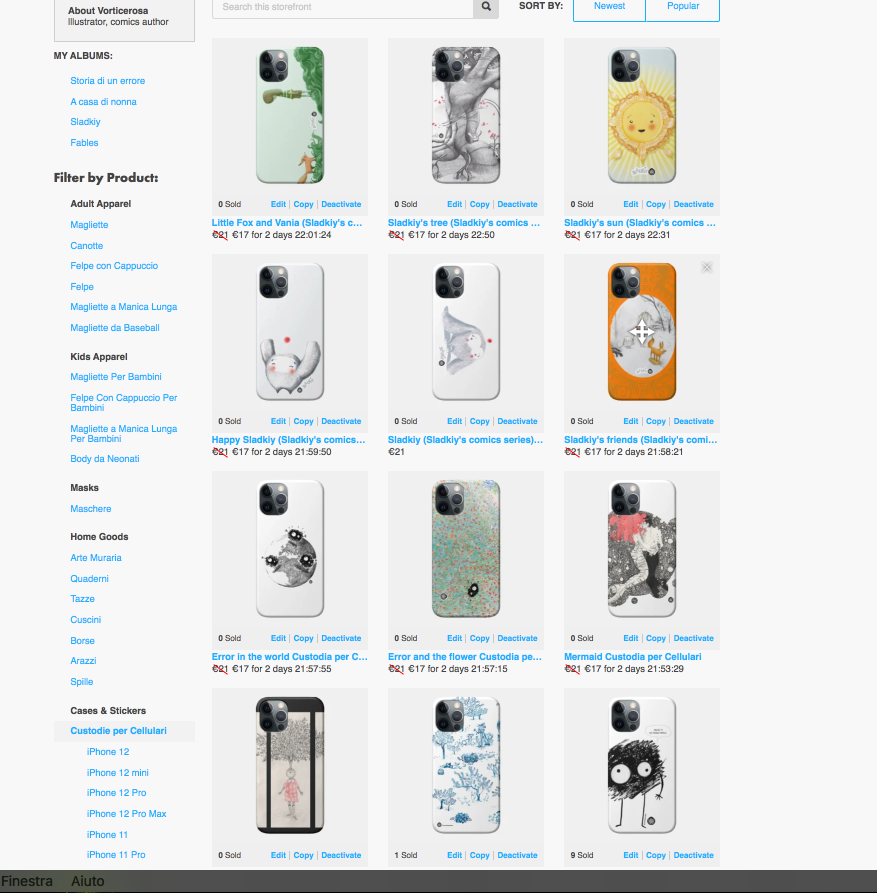Sort storefront by Newest
The height and width of the screenshot is (893, 877).
click(x=609, y=7)
